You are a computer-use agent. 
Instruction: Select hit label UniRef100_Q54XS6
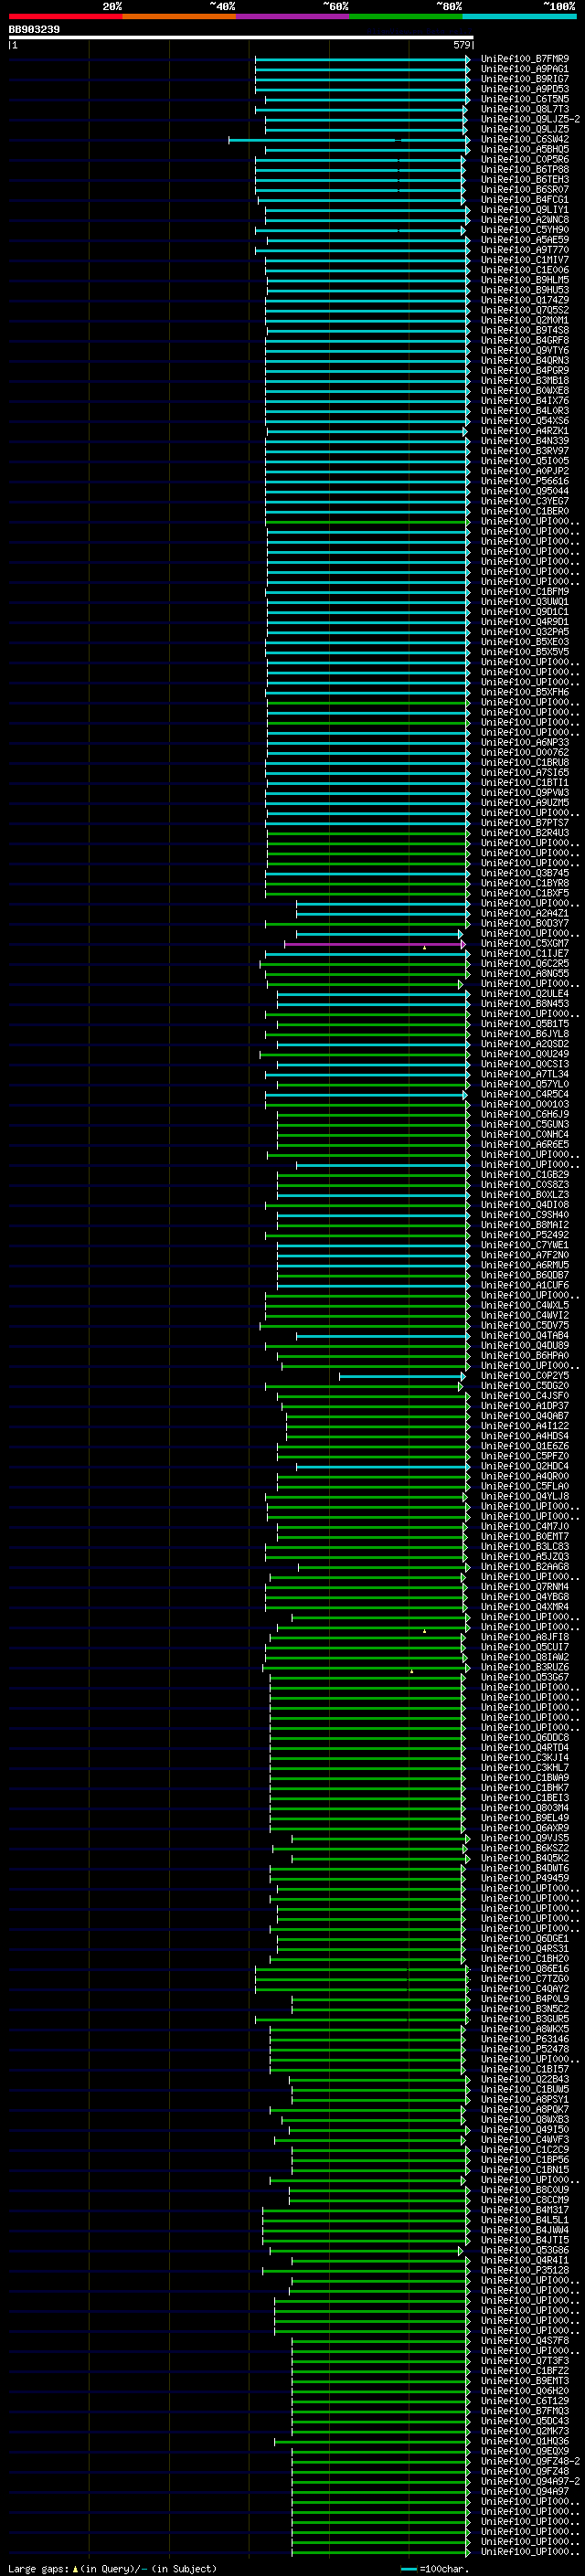525,421
